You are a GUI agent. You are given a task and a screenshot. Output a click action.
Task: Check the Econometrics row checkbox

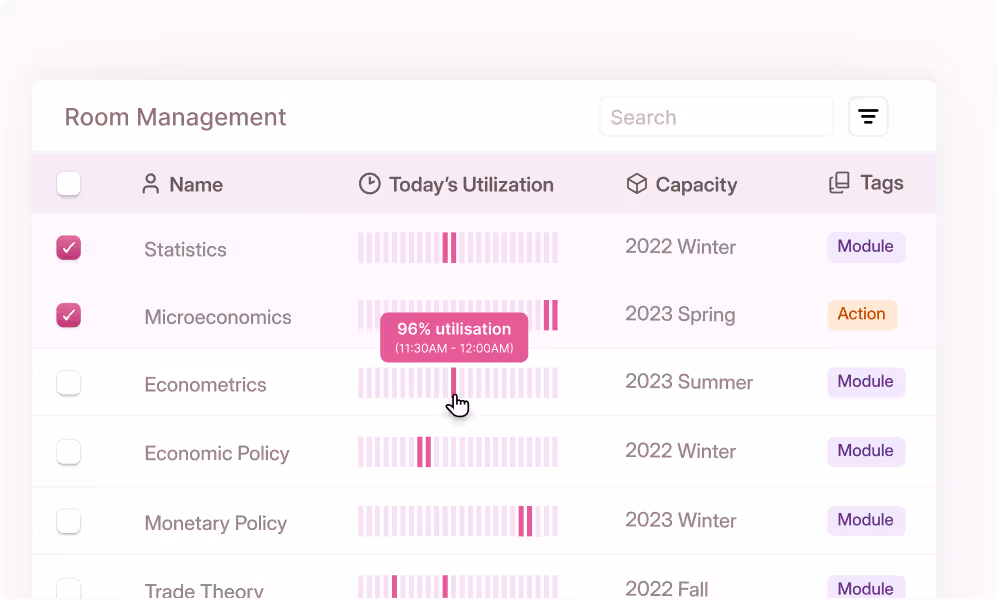point(69,383)
